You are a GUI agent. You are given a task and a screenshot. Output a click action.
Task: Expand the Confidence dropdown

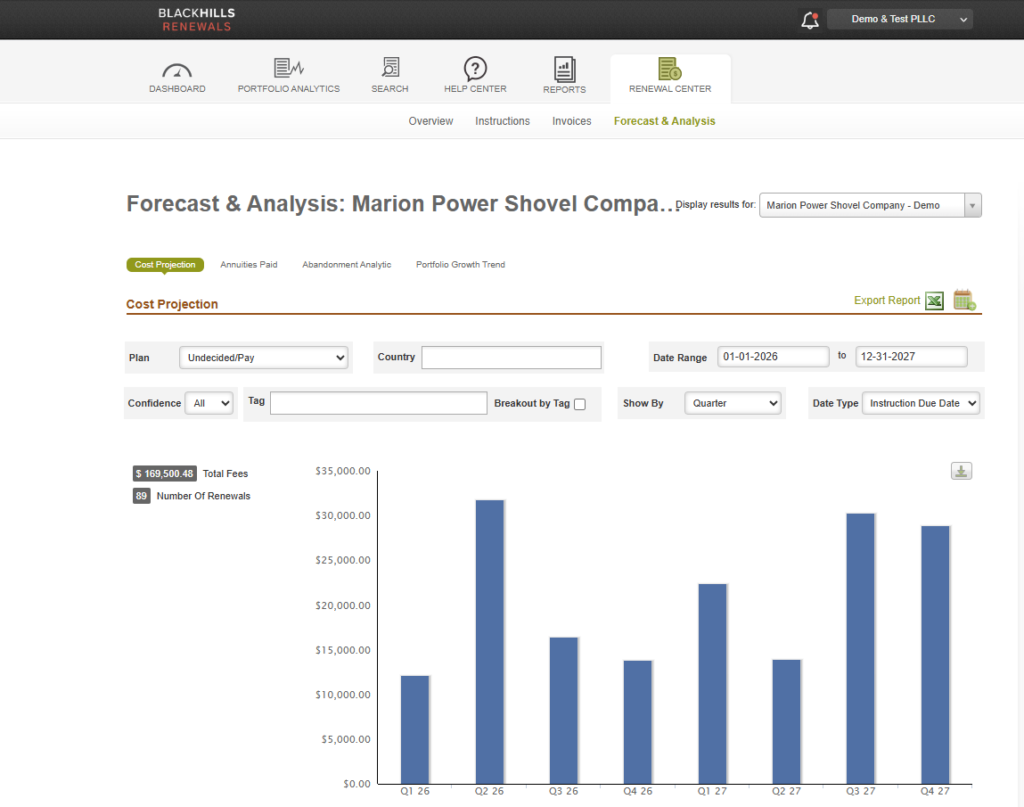(x=209, y=403)
